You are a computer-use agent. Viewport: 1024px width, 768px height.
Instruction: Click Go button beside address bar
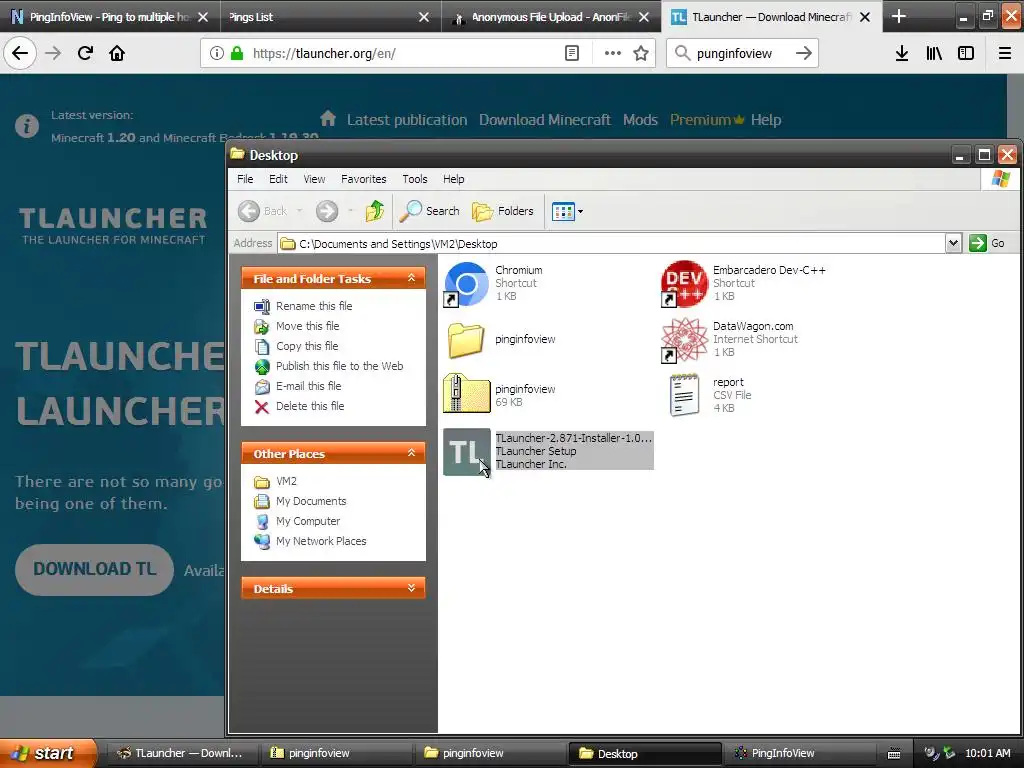pyautogui.click(x=987, y=244)
